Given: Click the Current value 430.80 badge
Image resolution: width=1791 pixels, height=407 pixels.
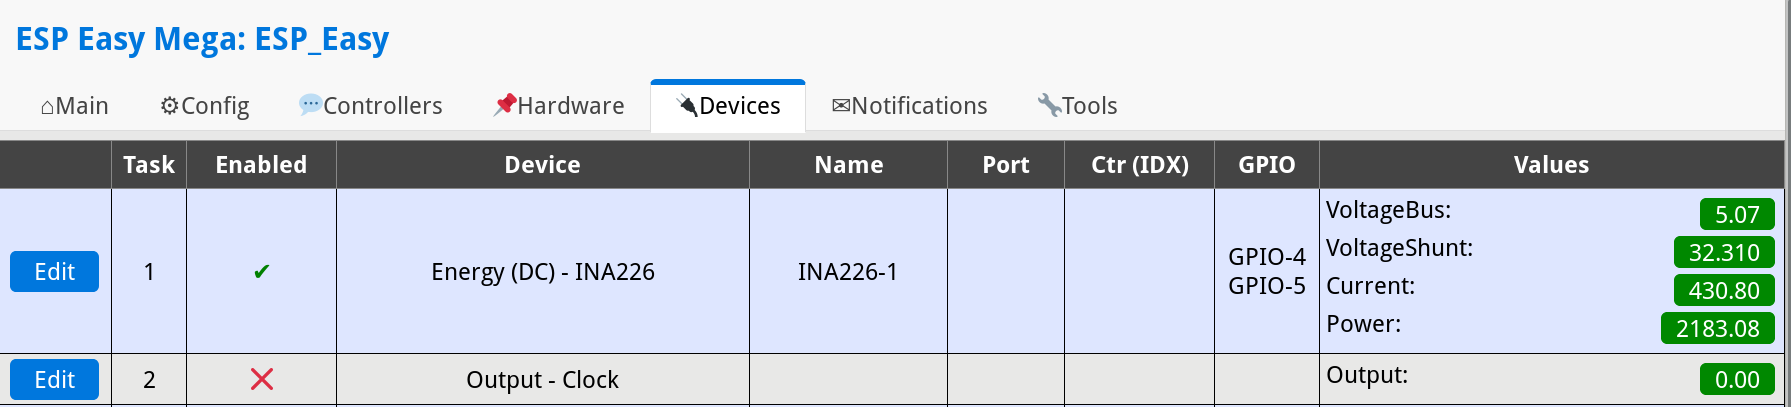Looking at the screenshot, I should tap(1724, 291).
